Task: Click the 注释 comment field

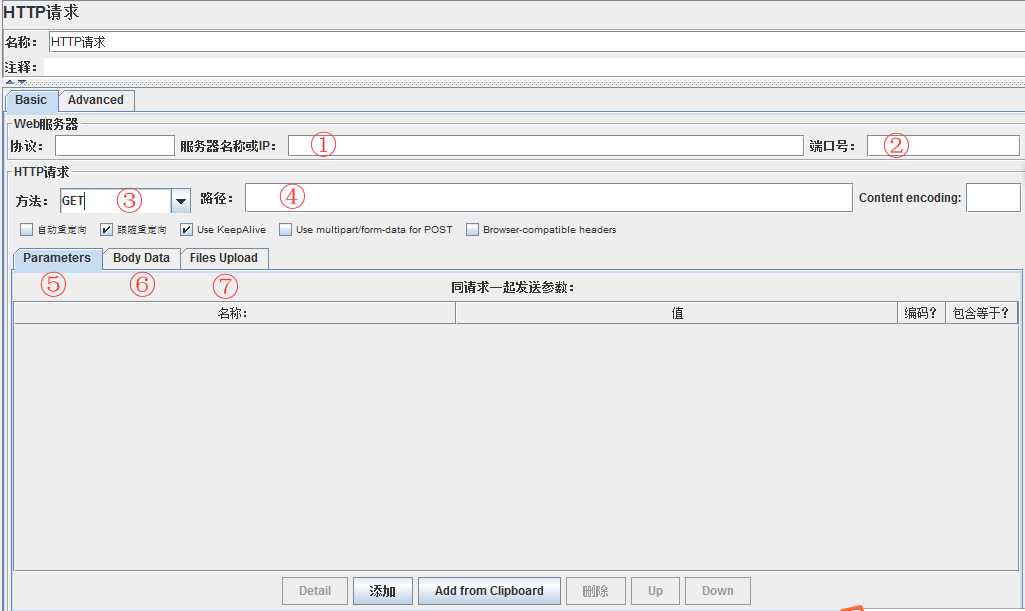Action: click(x=533, y=67)
